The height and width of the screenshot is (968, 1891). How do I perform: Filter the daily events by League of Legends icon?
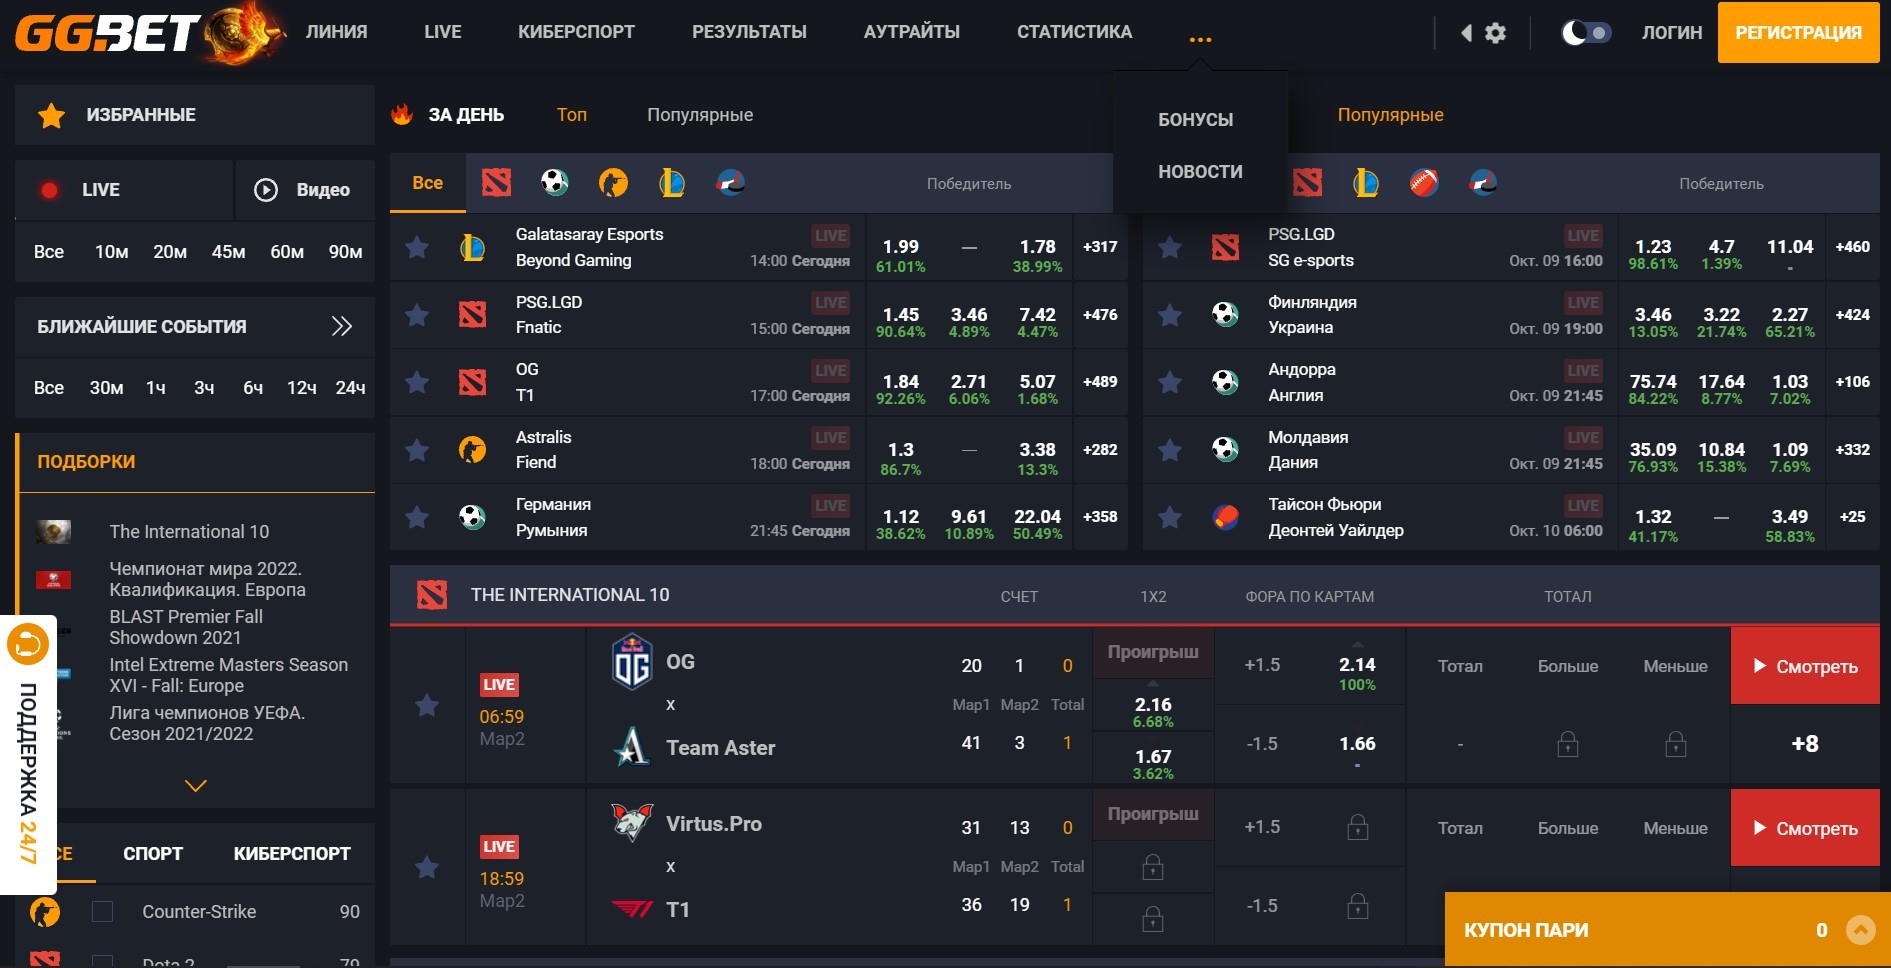coord(672,183)
